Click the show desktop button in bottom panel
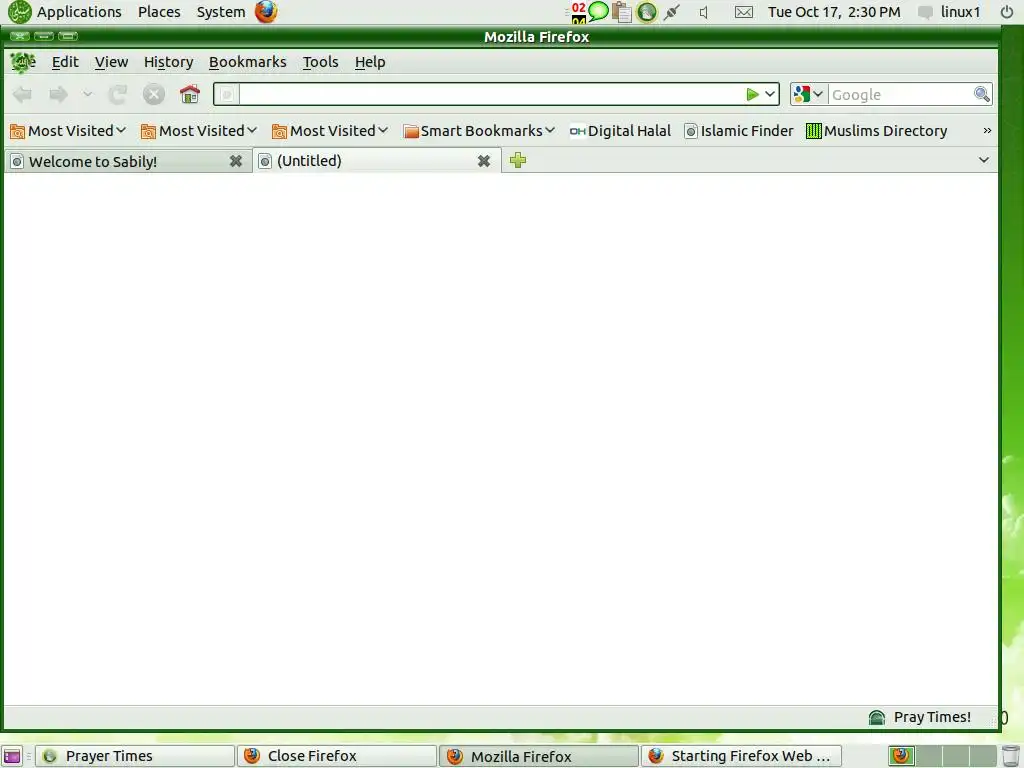 click(12, 756)
